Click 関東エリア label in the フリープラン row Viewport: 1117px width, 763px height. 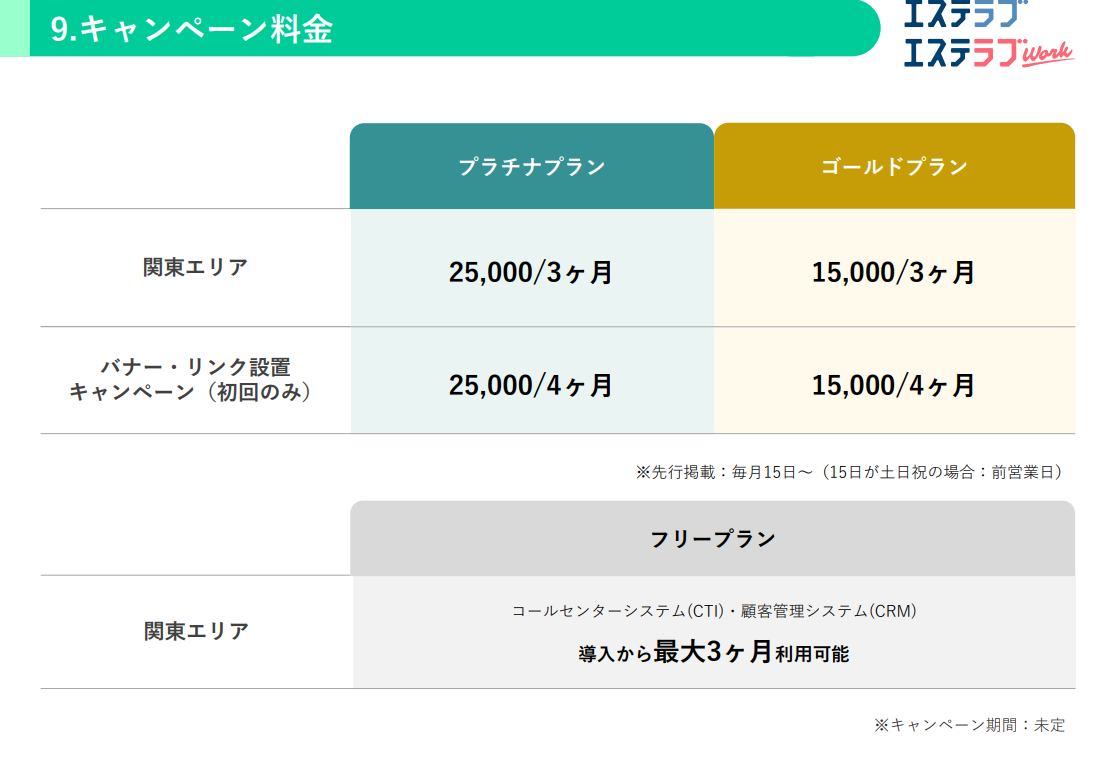(195, 632)
